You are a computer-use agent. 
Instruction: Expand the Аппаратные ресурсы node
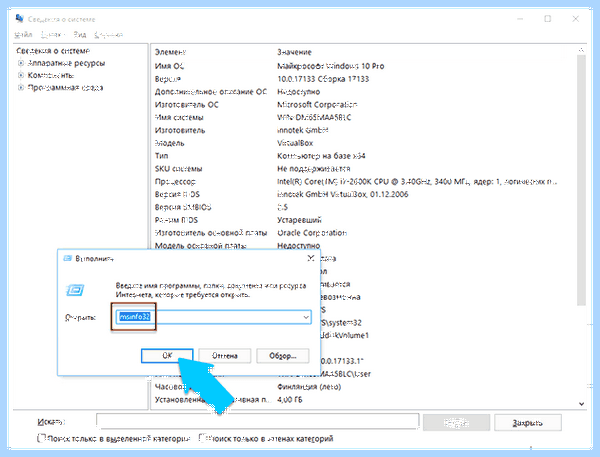pyautogui.click(x=21, y=63)
